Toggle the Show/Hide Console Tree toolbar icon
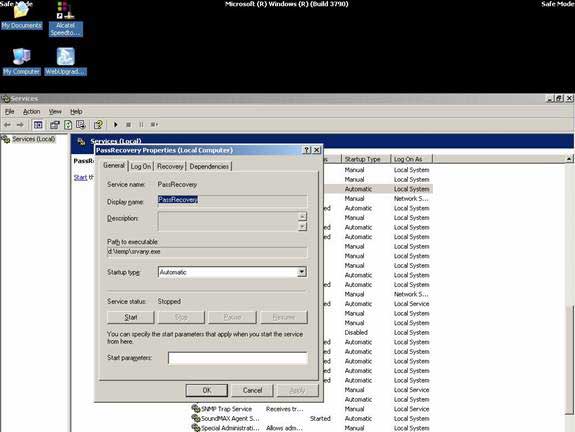Screen dimensions: 575x432 point(38,125)
